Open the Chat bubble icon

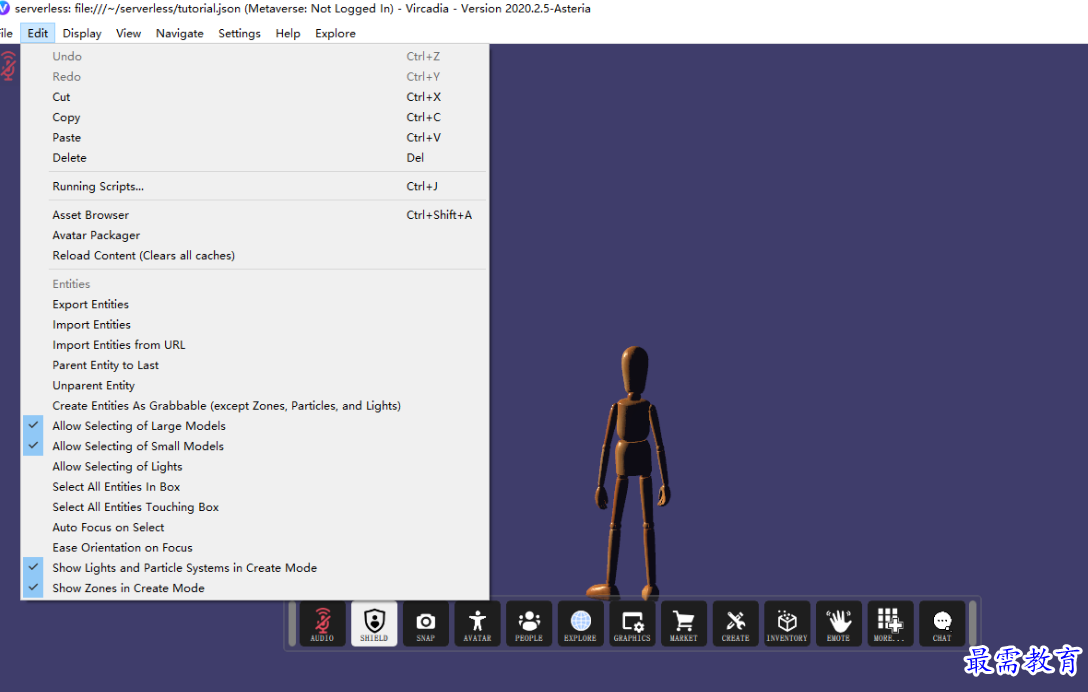click(x=942, y=623)
